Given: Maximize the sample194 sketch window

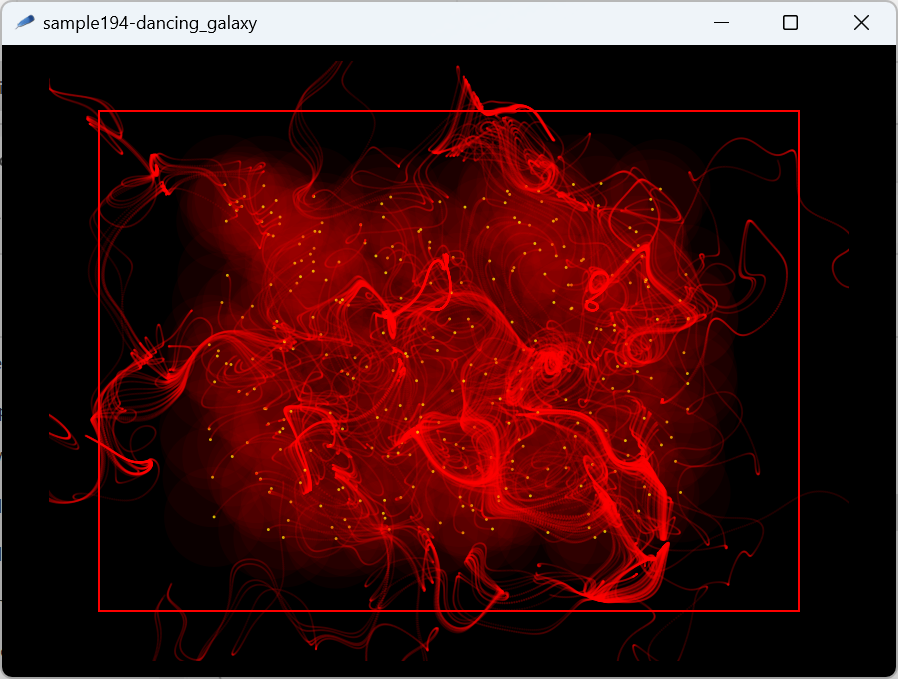Looking at the screenshot, I should 789,21.
